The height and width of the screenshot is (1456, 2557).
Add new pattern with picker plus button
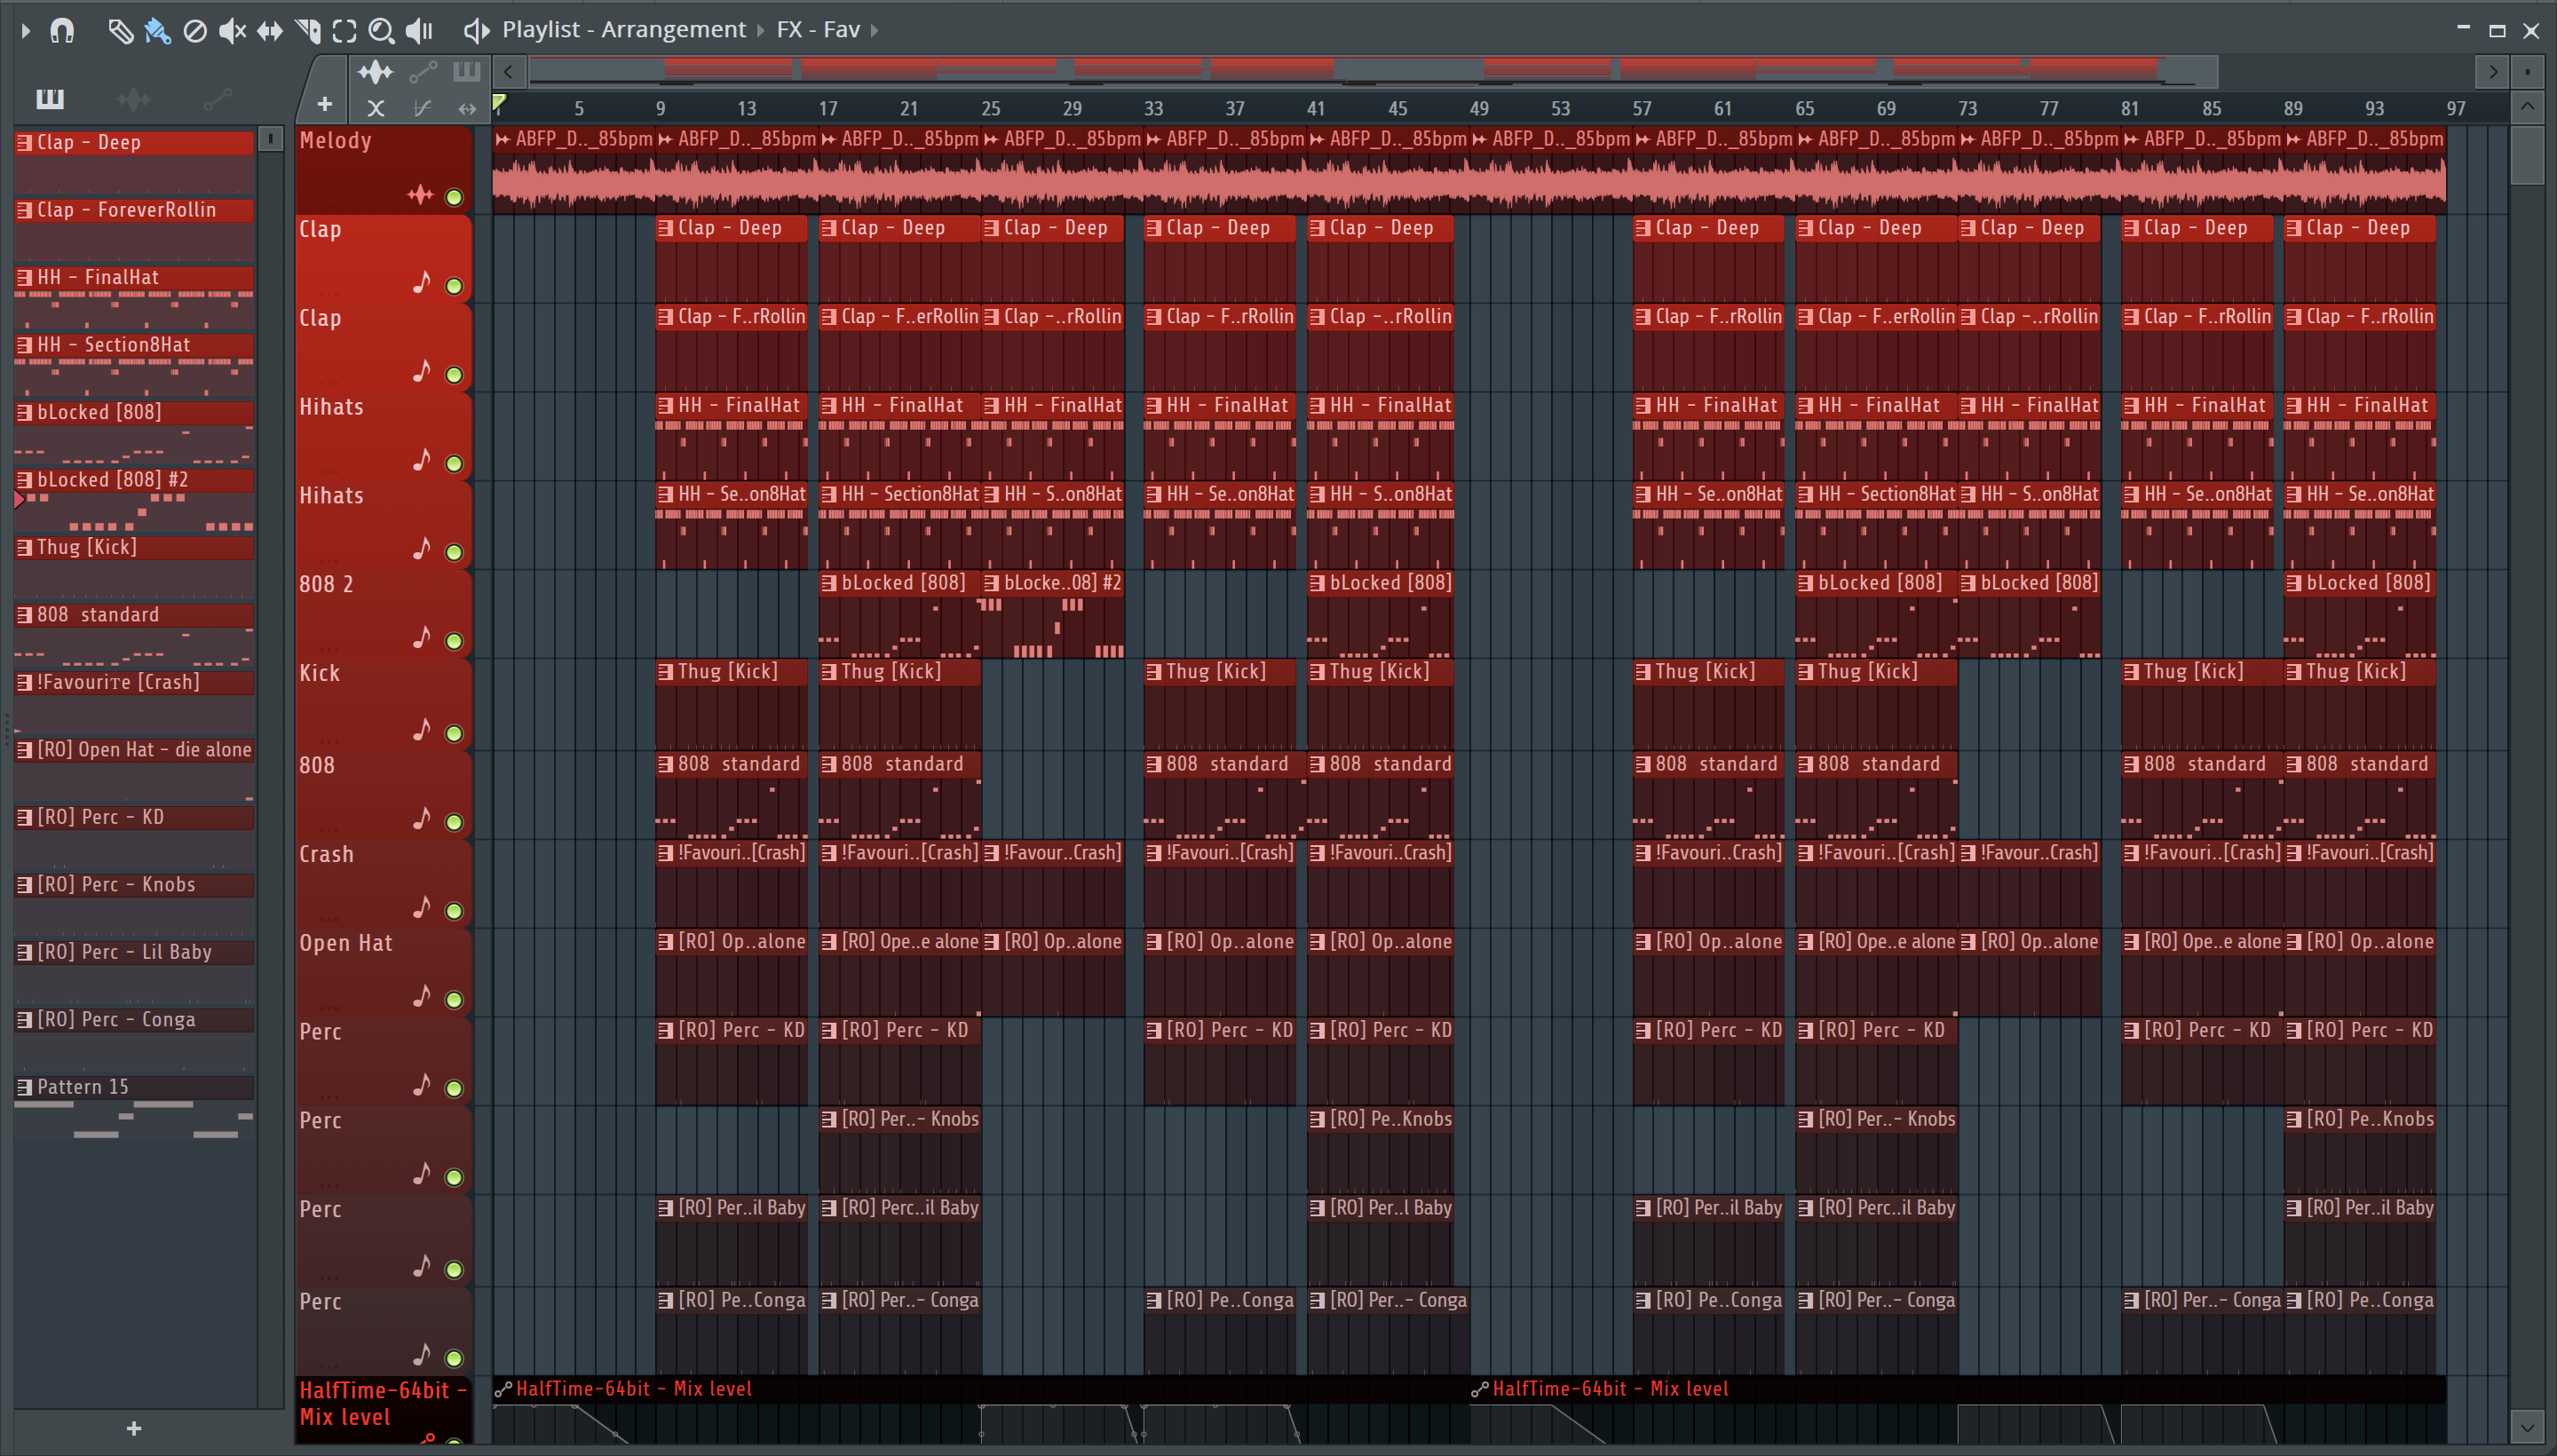tap(134, 1429)
